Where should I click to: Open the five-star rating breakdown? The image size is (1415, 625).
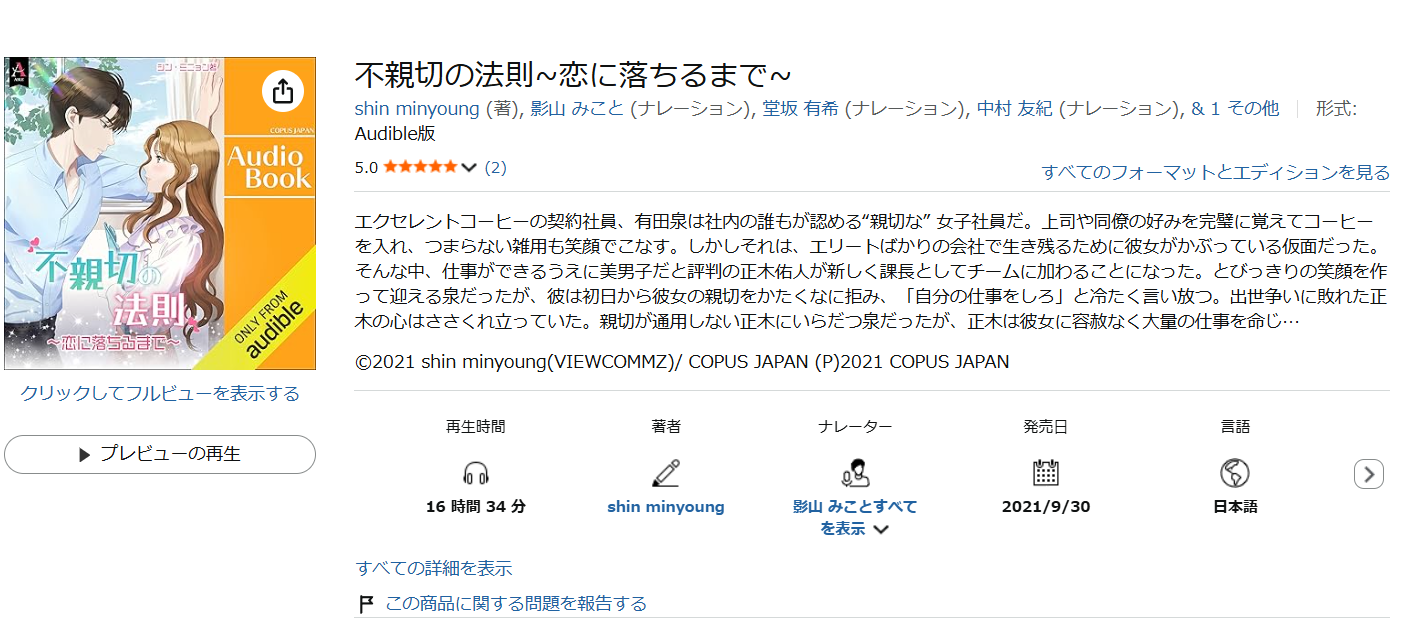(420, 167)
